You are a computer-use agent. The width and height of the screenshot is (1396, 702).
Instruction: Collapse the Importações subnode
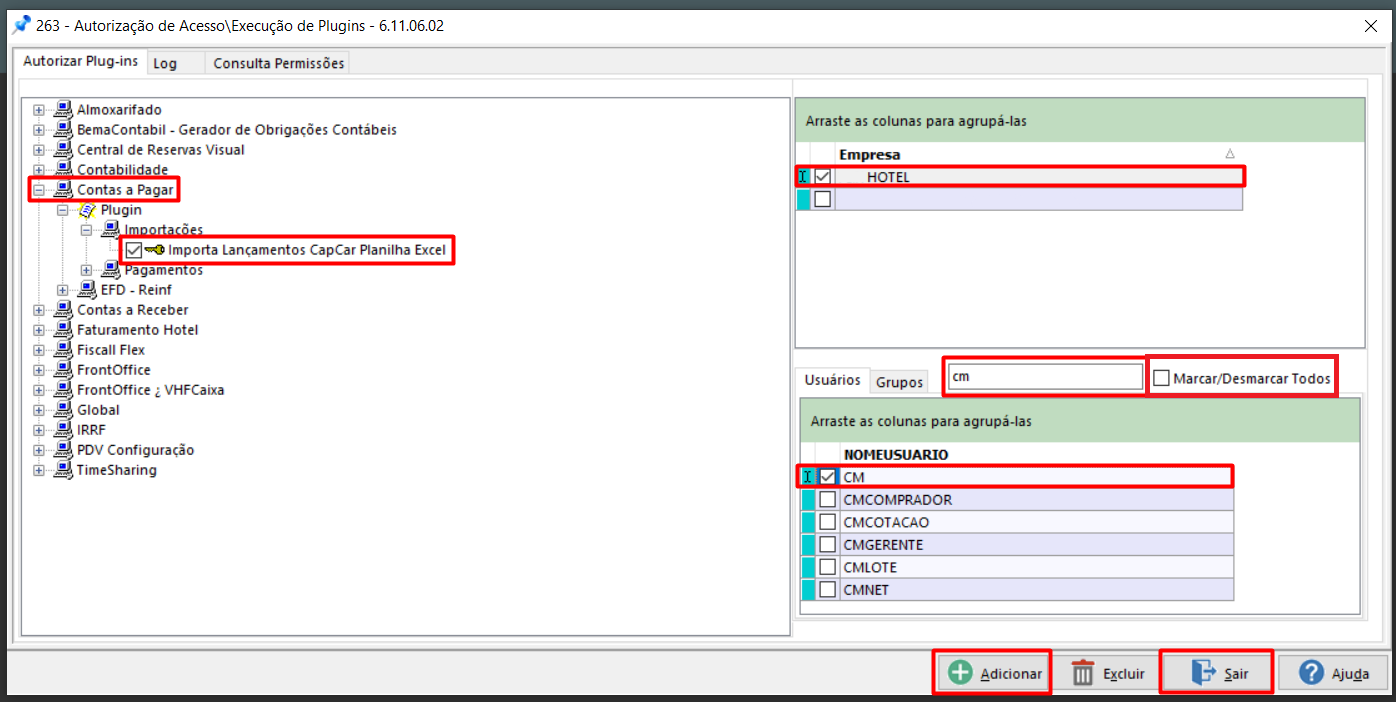click(x=86, y=230)
